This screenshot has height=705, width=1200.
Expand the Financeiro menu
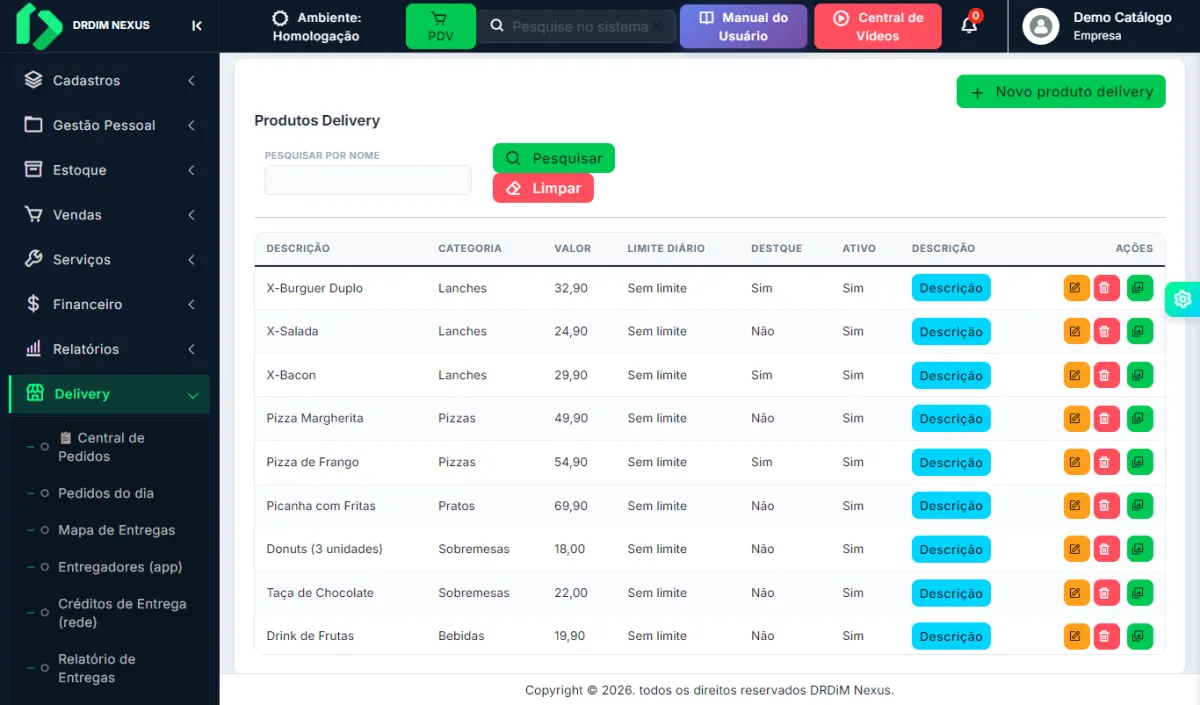(110, 304)
